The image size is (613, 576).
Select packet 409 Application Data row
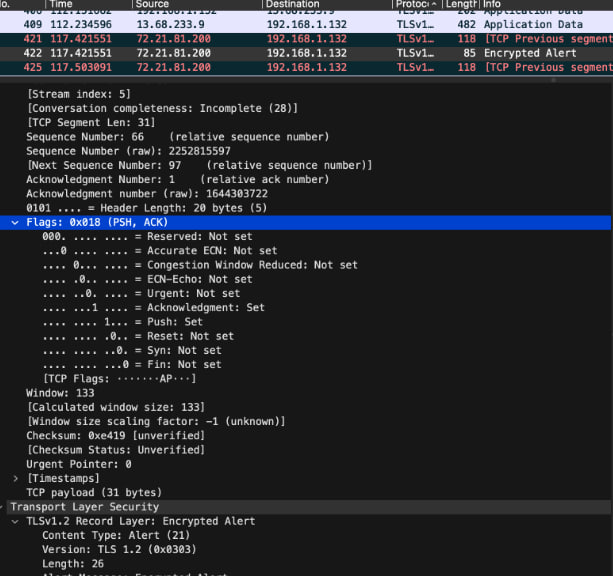pyautogui.click(x=306, y=25)
